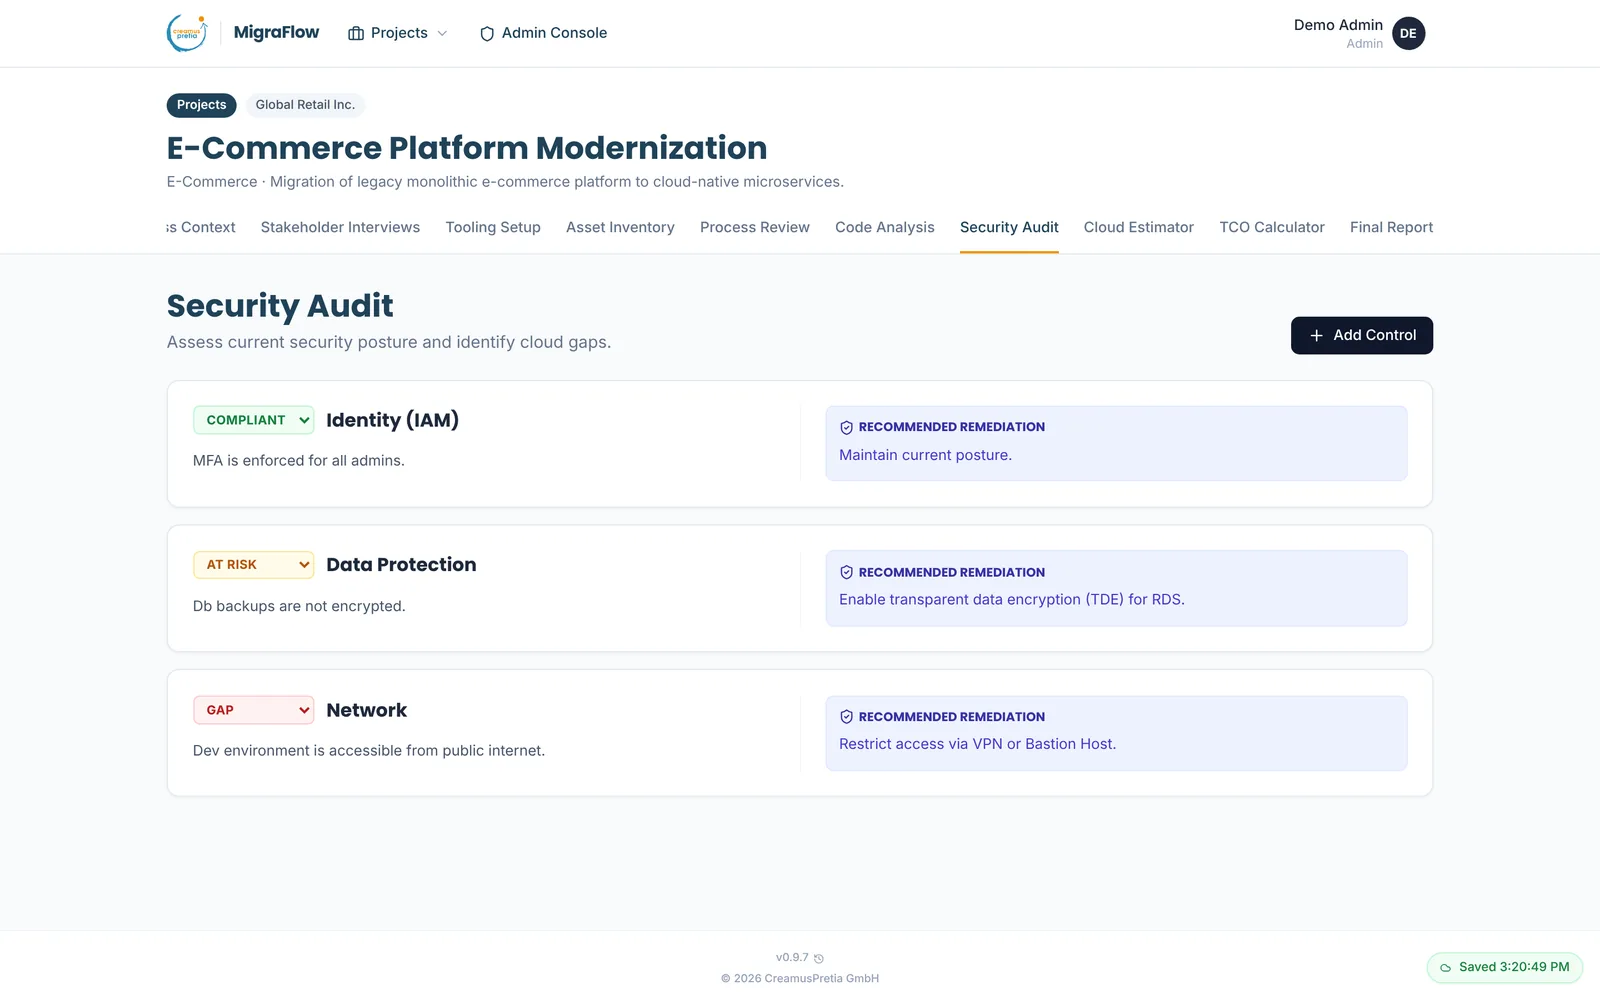Viewport: 1600px width, 1000px height.
Task: Click the shield icon in Data Protection remediation
Action: [x=846, y=572]
